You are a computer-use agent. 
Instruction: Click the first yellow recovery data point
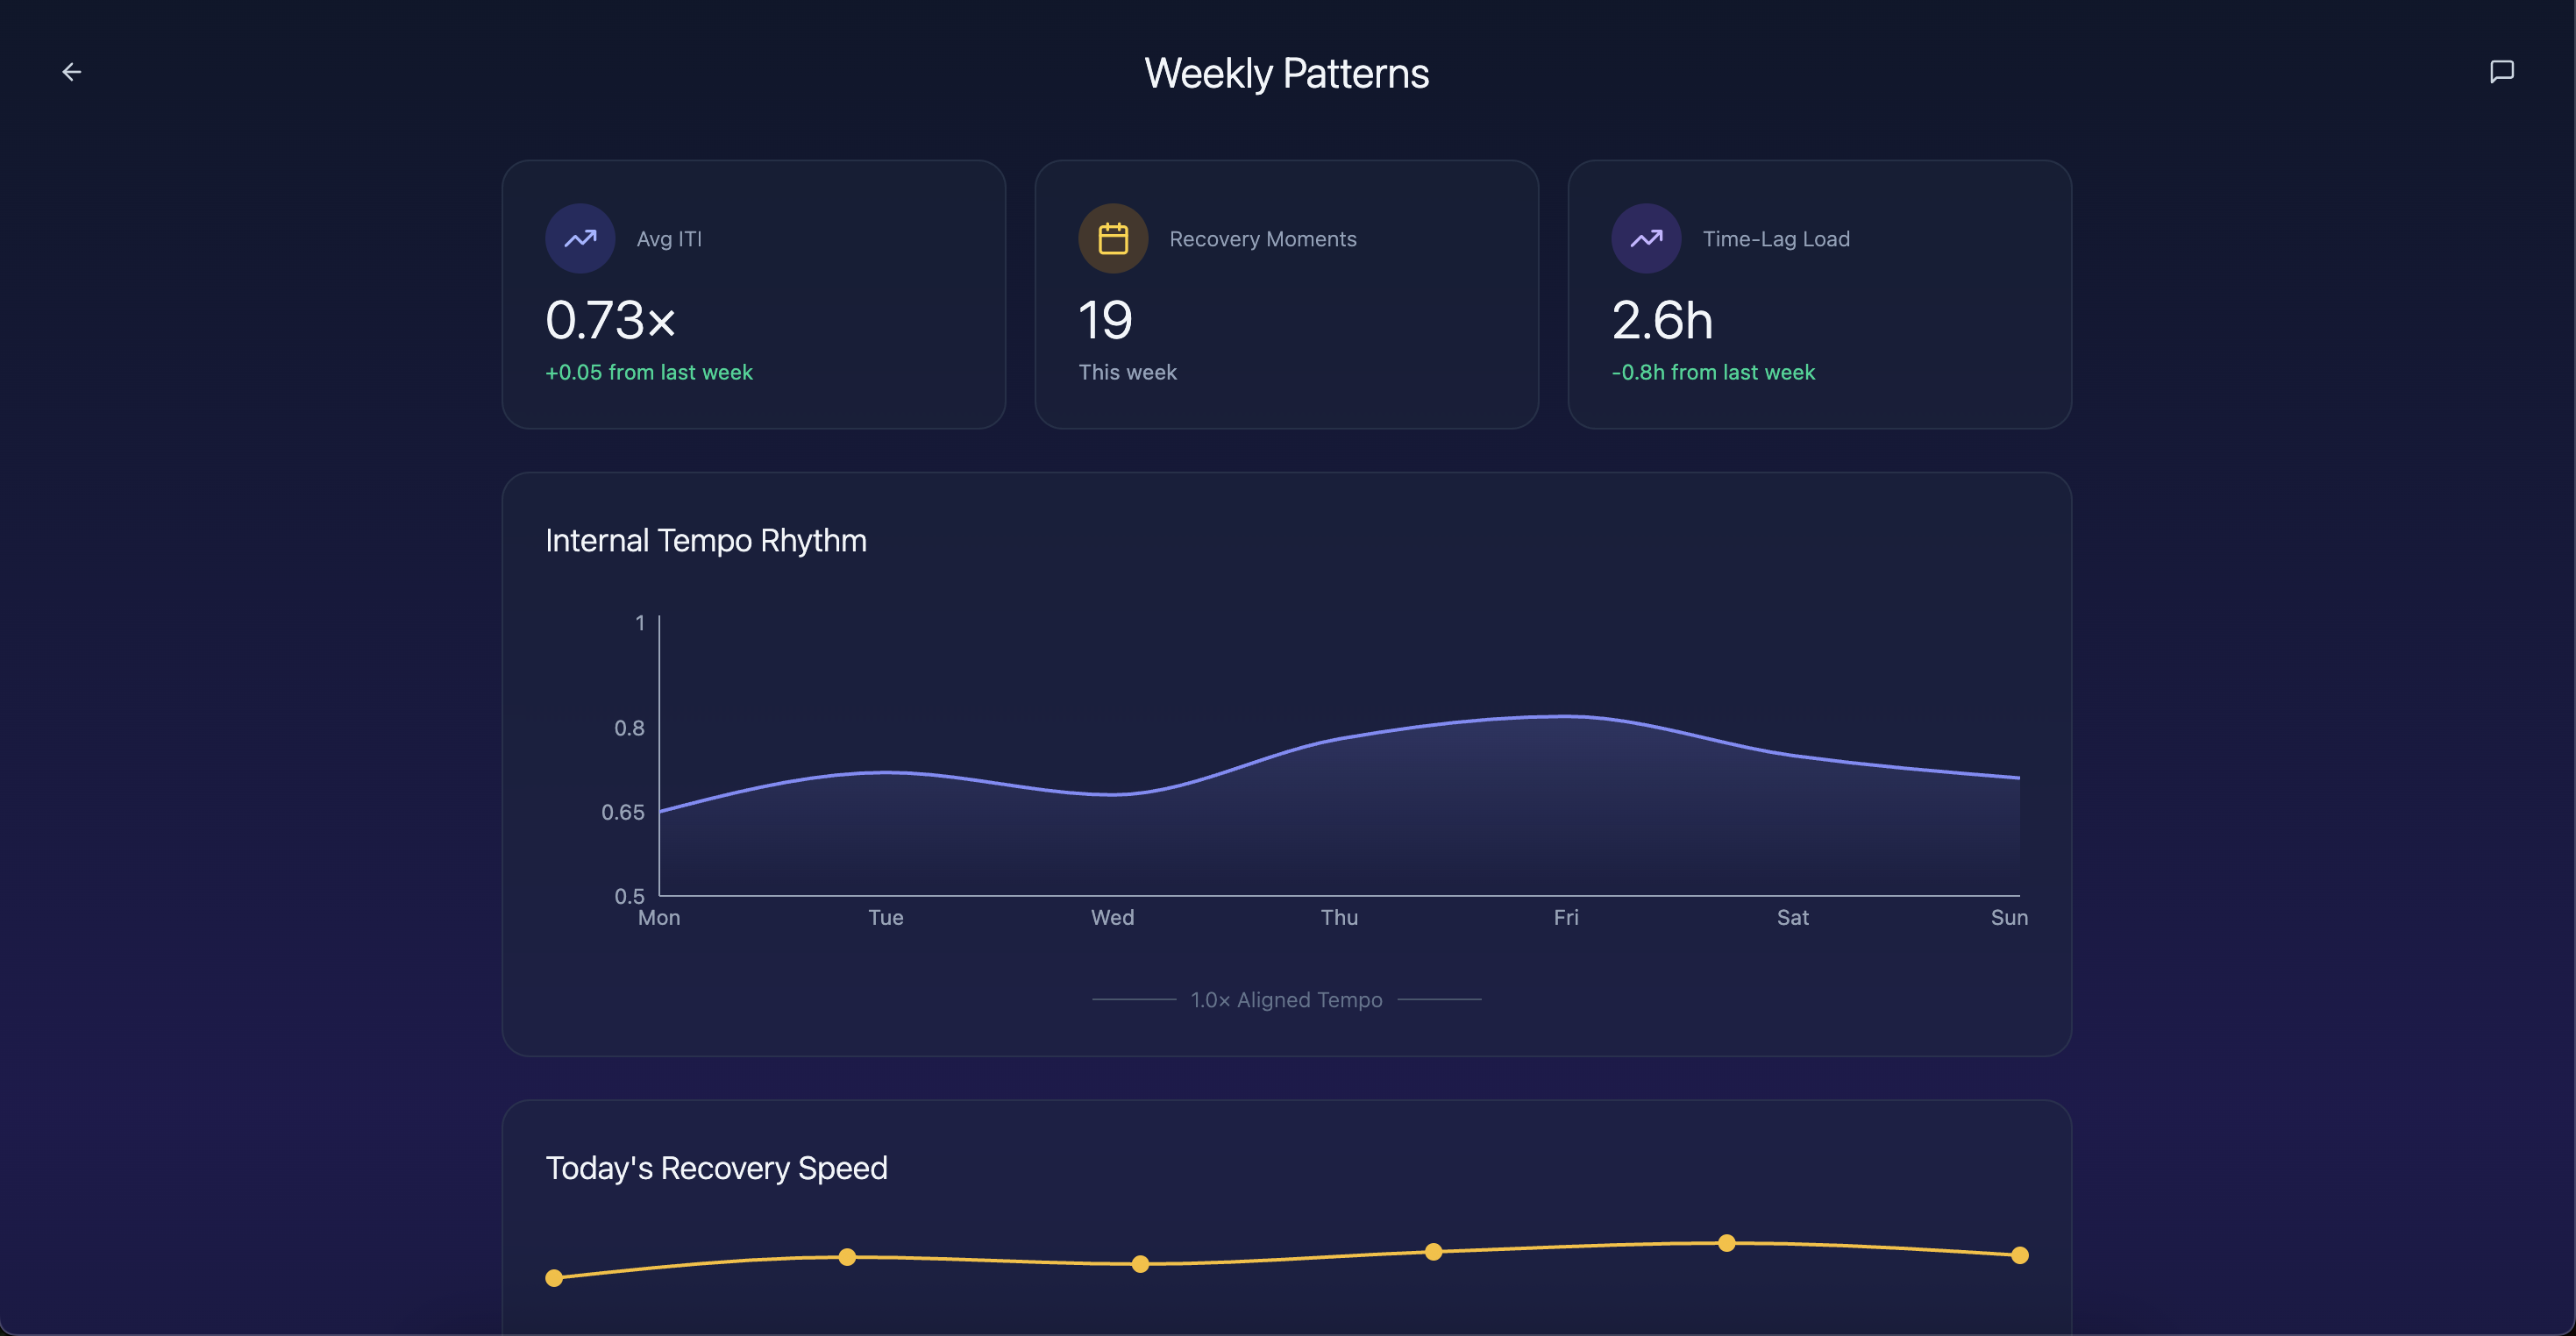tap(554, 1278)
